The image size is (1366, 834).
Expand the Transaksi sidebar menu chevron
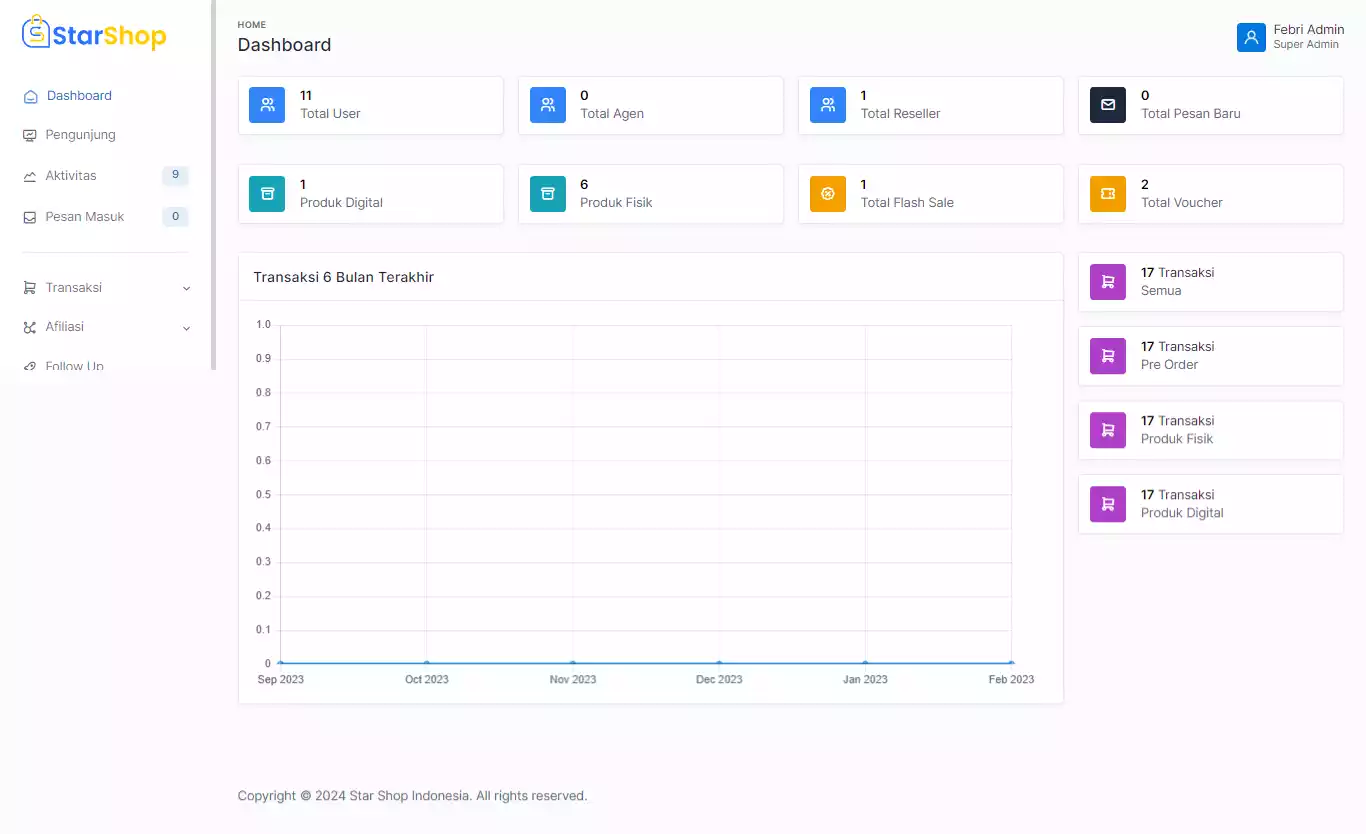point(186,289)
